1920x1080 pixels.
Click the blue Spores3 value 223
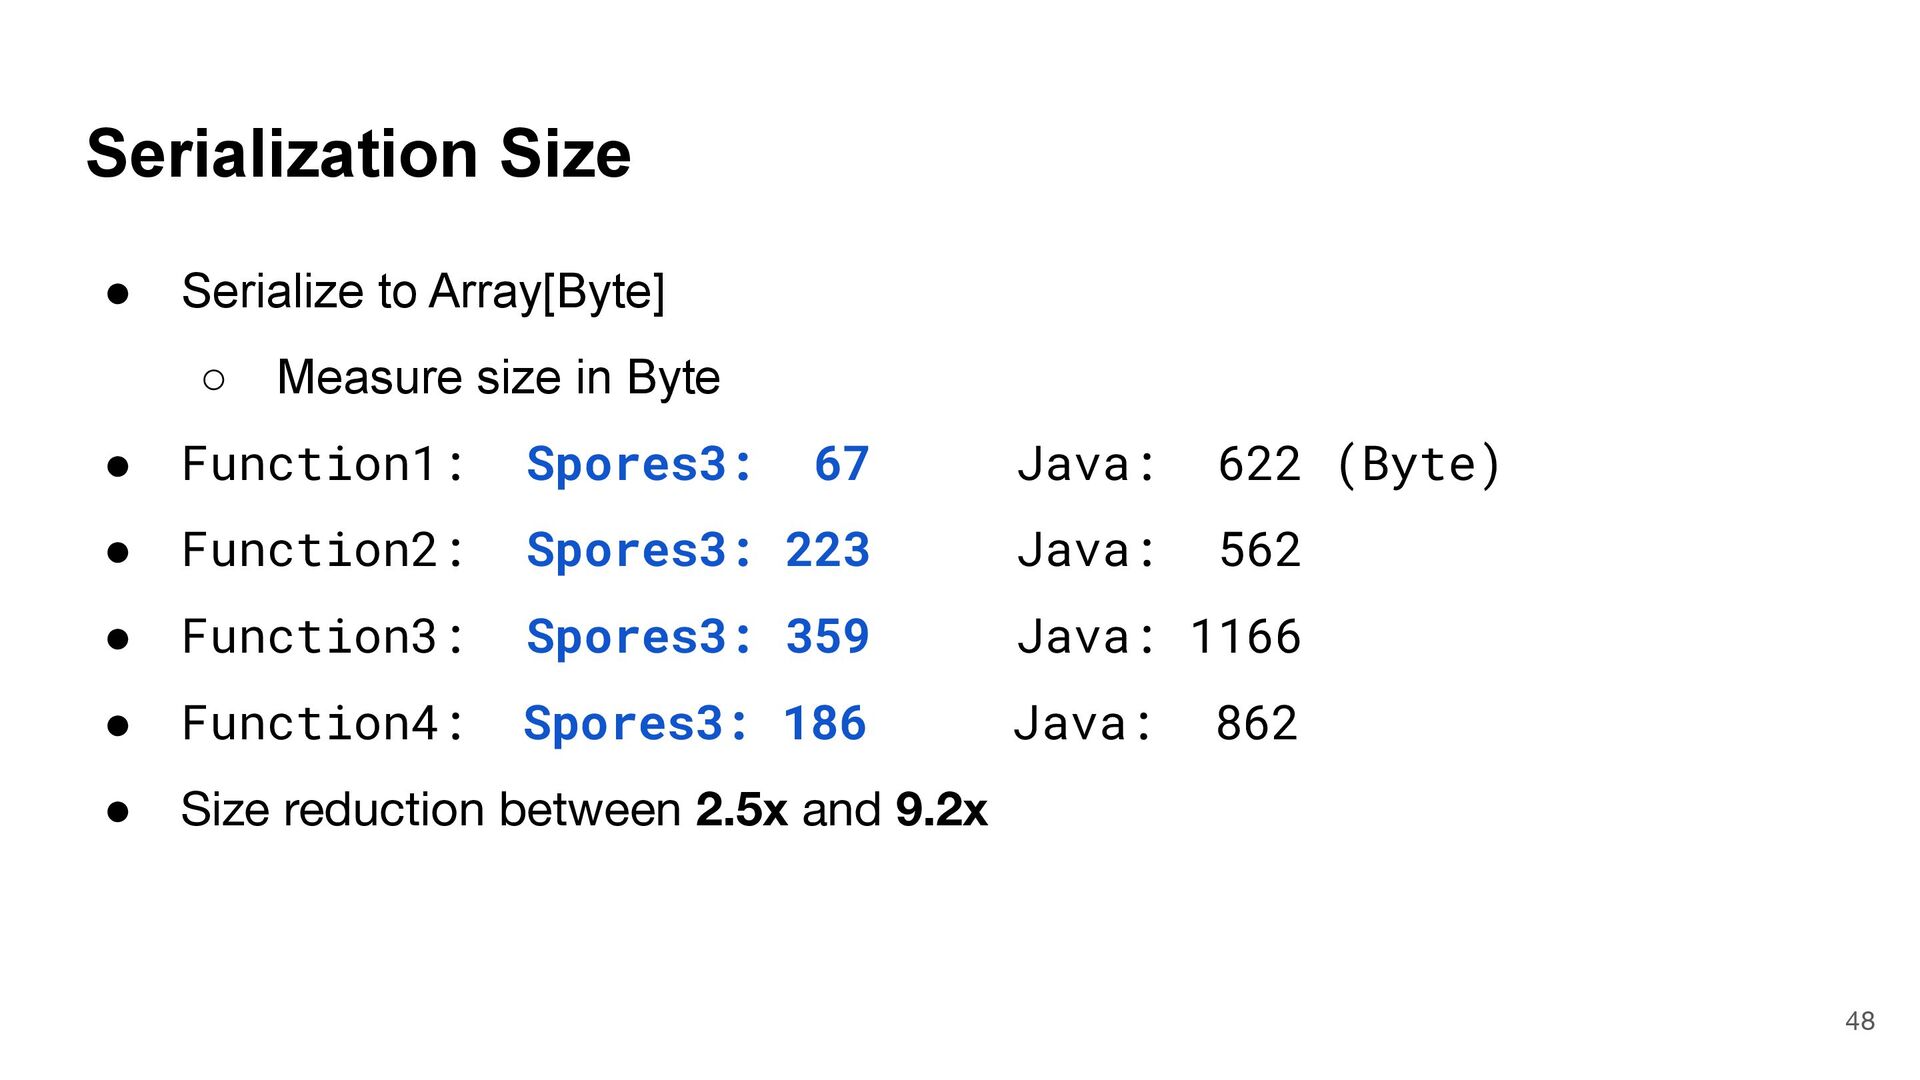tap(827, 551)
